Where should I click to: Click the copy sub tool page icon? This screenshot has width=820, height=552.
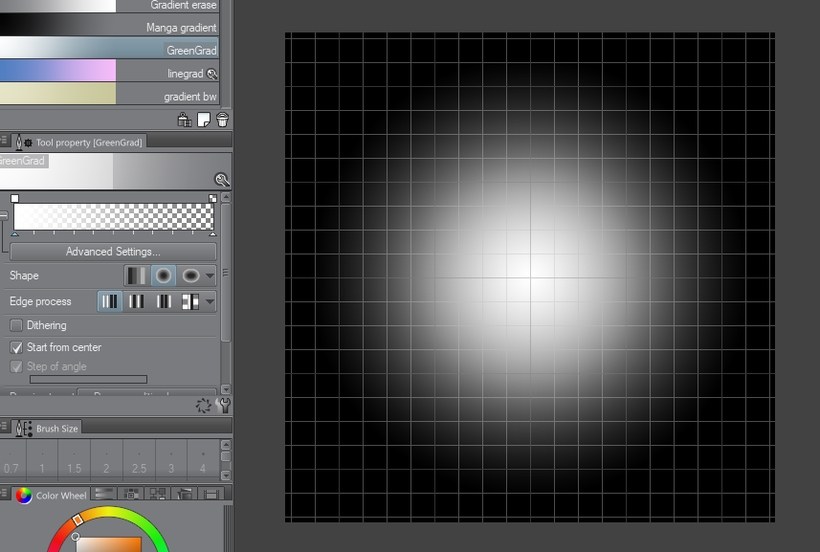[203, 120]
